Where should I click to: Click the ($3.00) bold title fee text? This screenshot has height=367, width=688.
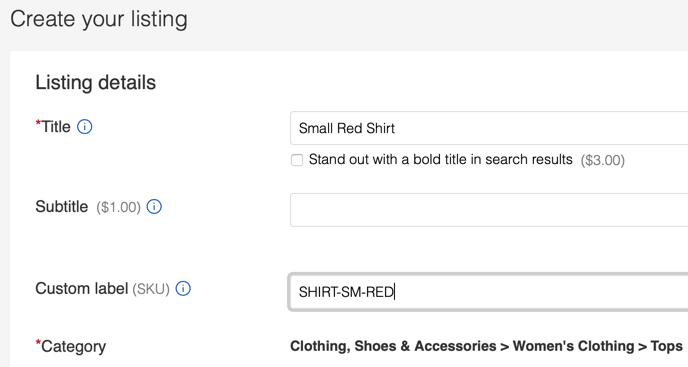click(x=602, y=160)
